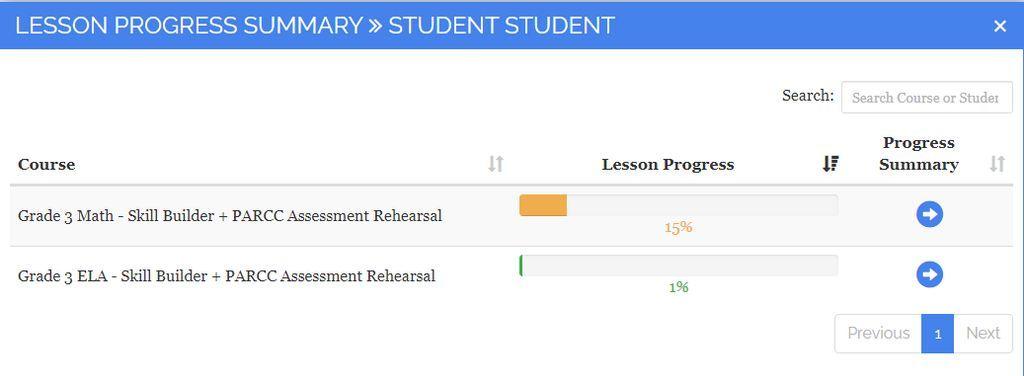Go to the Next page
The image size is (1024, 376).
(983, 333)
